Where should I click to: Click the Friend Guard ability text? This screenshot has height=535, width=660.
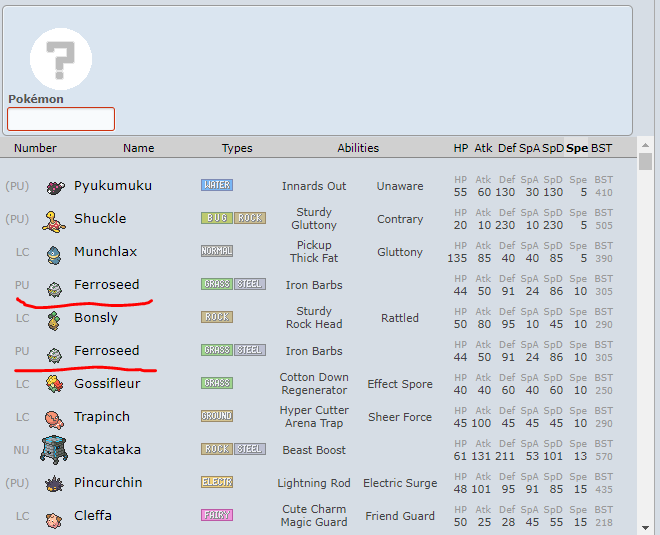point(400,516)
